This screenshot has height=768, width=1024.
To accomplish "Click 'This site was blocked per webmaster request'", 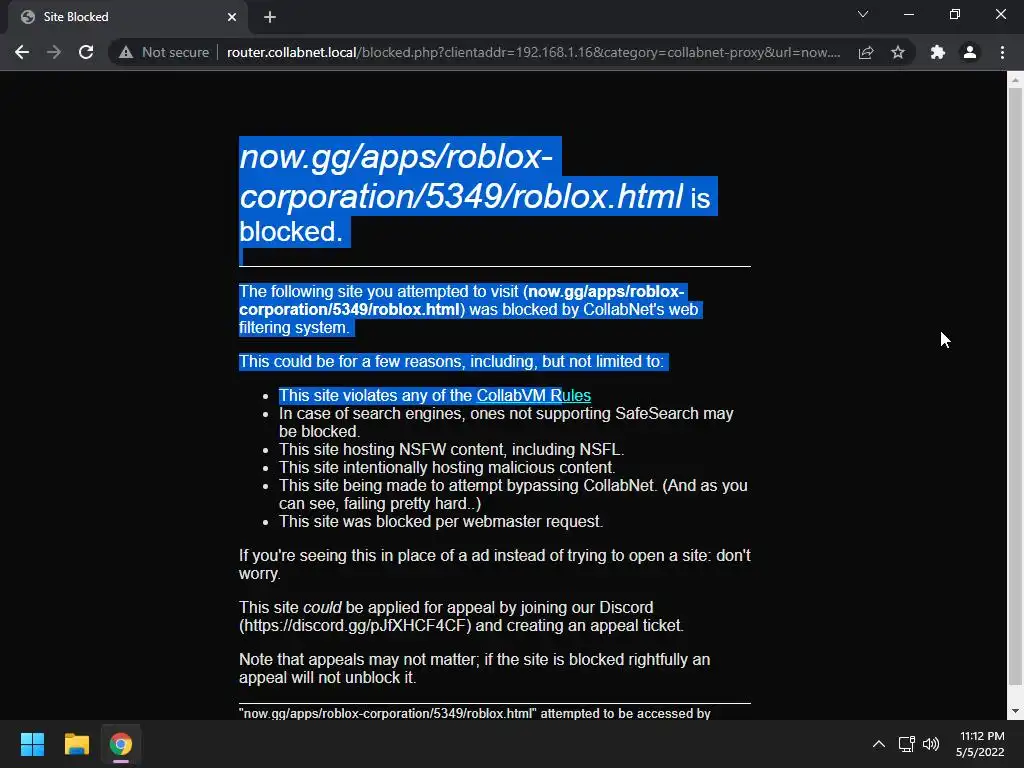I will [441, 522].
